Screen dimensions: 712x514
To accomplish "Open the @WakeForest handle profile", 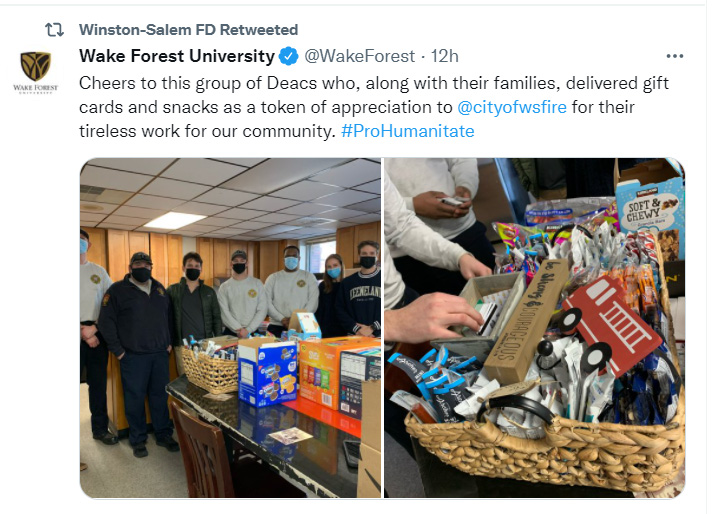I will pyautogui.click(x=359, y=56).
